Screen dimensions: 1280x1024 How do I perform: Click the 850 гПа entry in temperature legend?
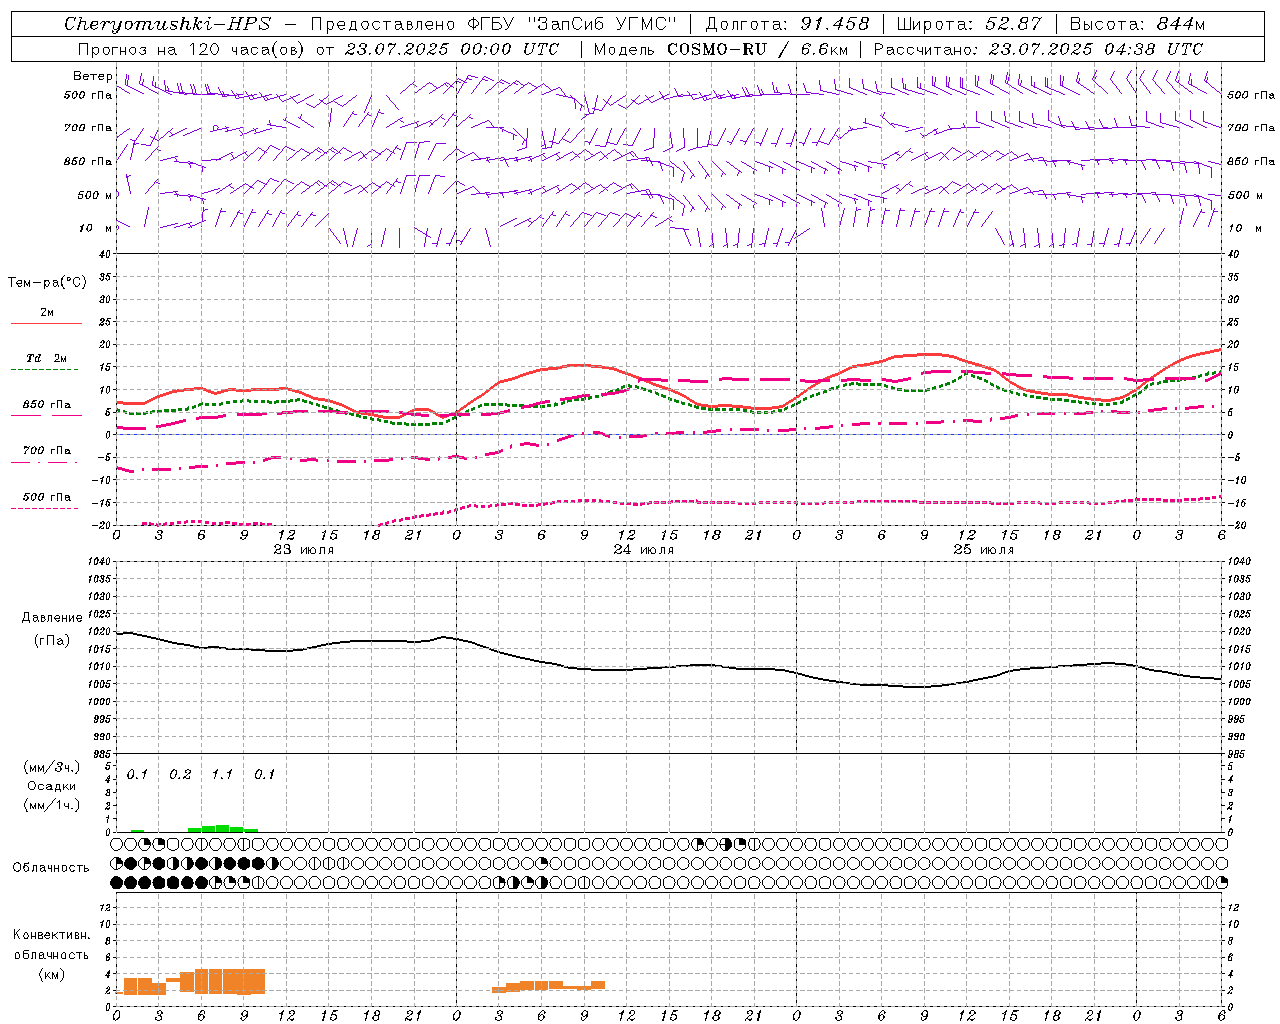click(46, 405)
